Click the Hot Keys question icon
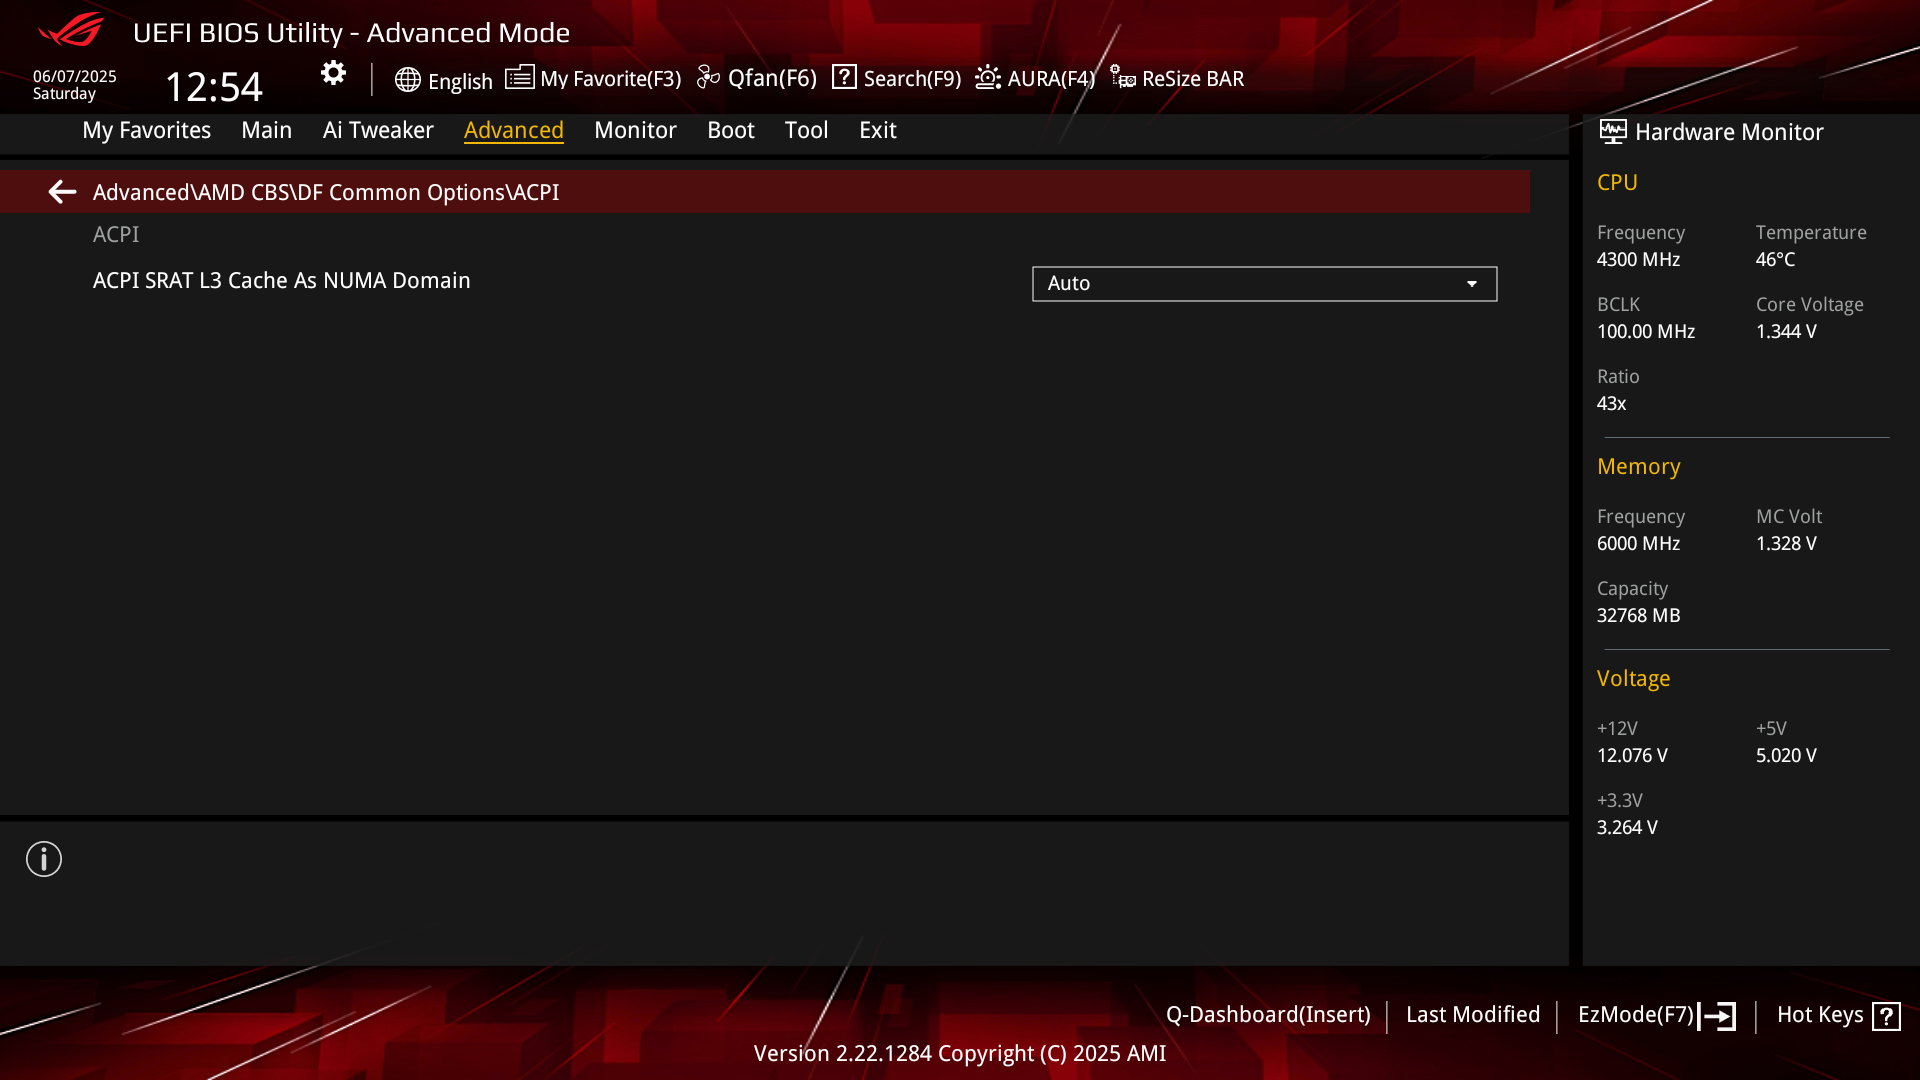The width and height of the screenshot is (1920, 1080). pyautogui.click(x=1886, y=1016)
